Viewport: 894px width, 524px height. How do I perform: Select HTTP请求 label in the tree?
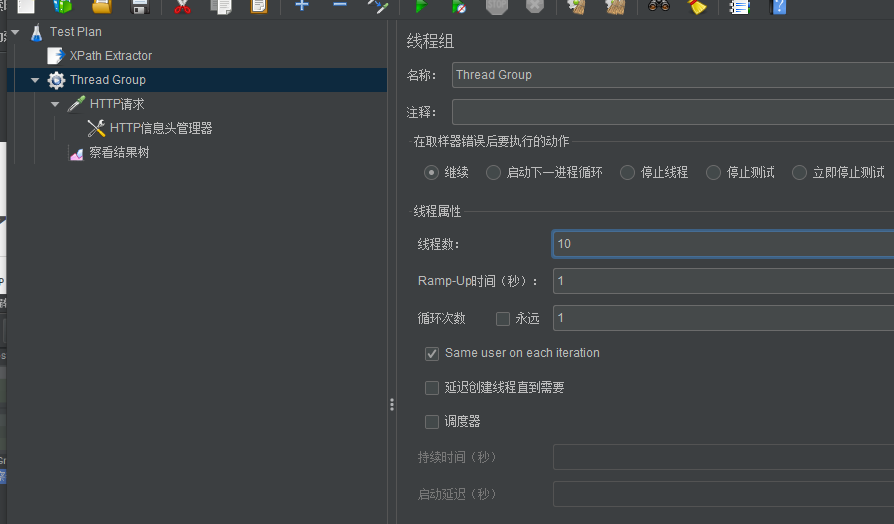click(117, 104)
